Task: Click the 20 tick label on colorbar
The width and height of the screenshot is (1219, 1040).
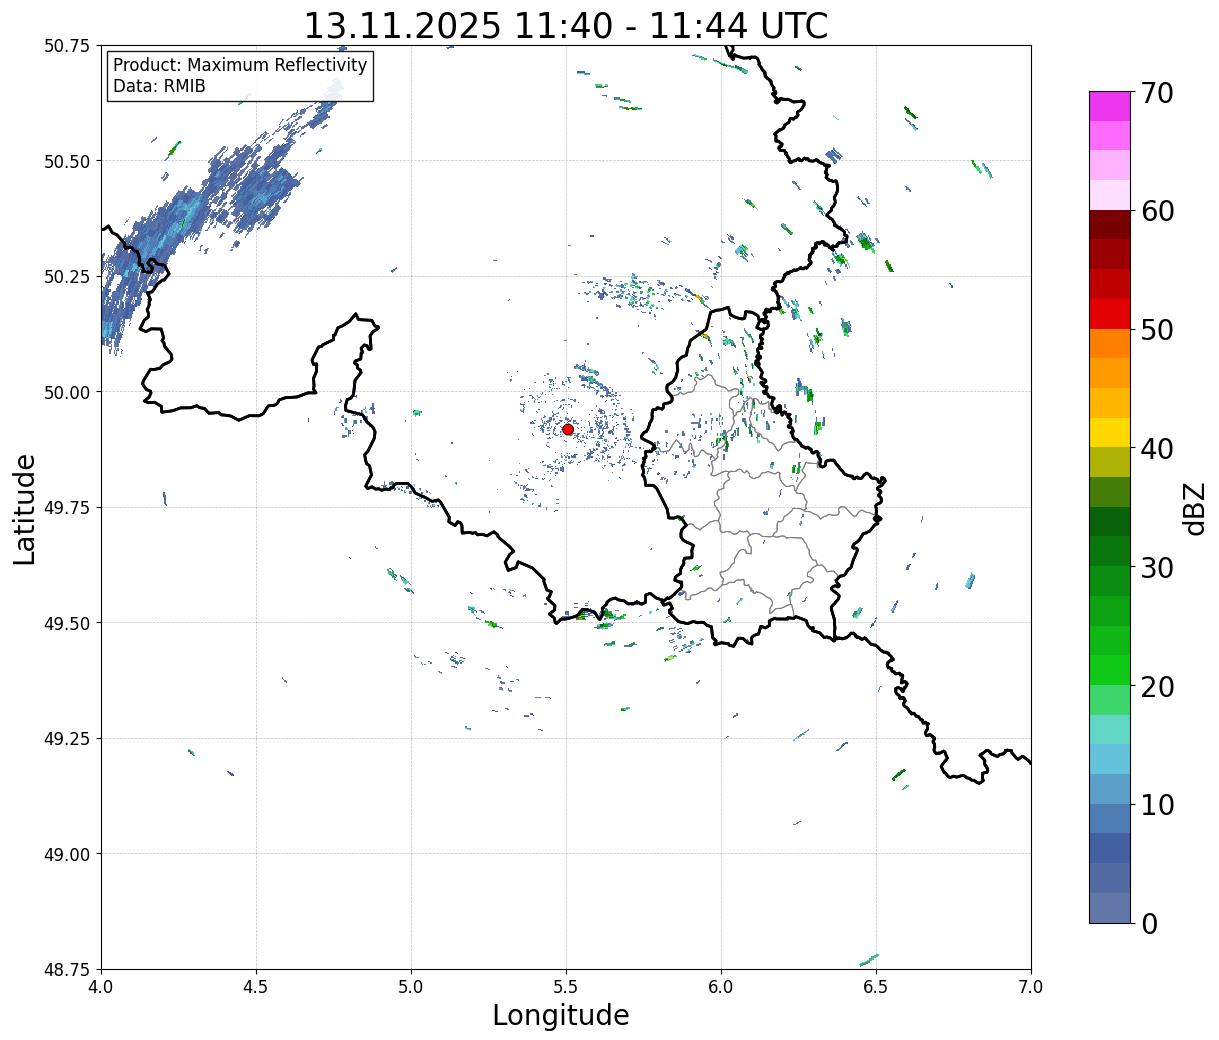Action: tap(1156, 687)
